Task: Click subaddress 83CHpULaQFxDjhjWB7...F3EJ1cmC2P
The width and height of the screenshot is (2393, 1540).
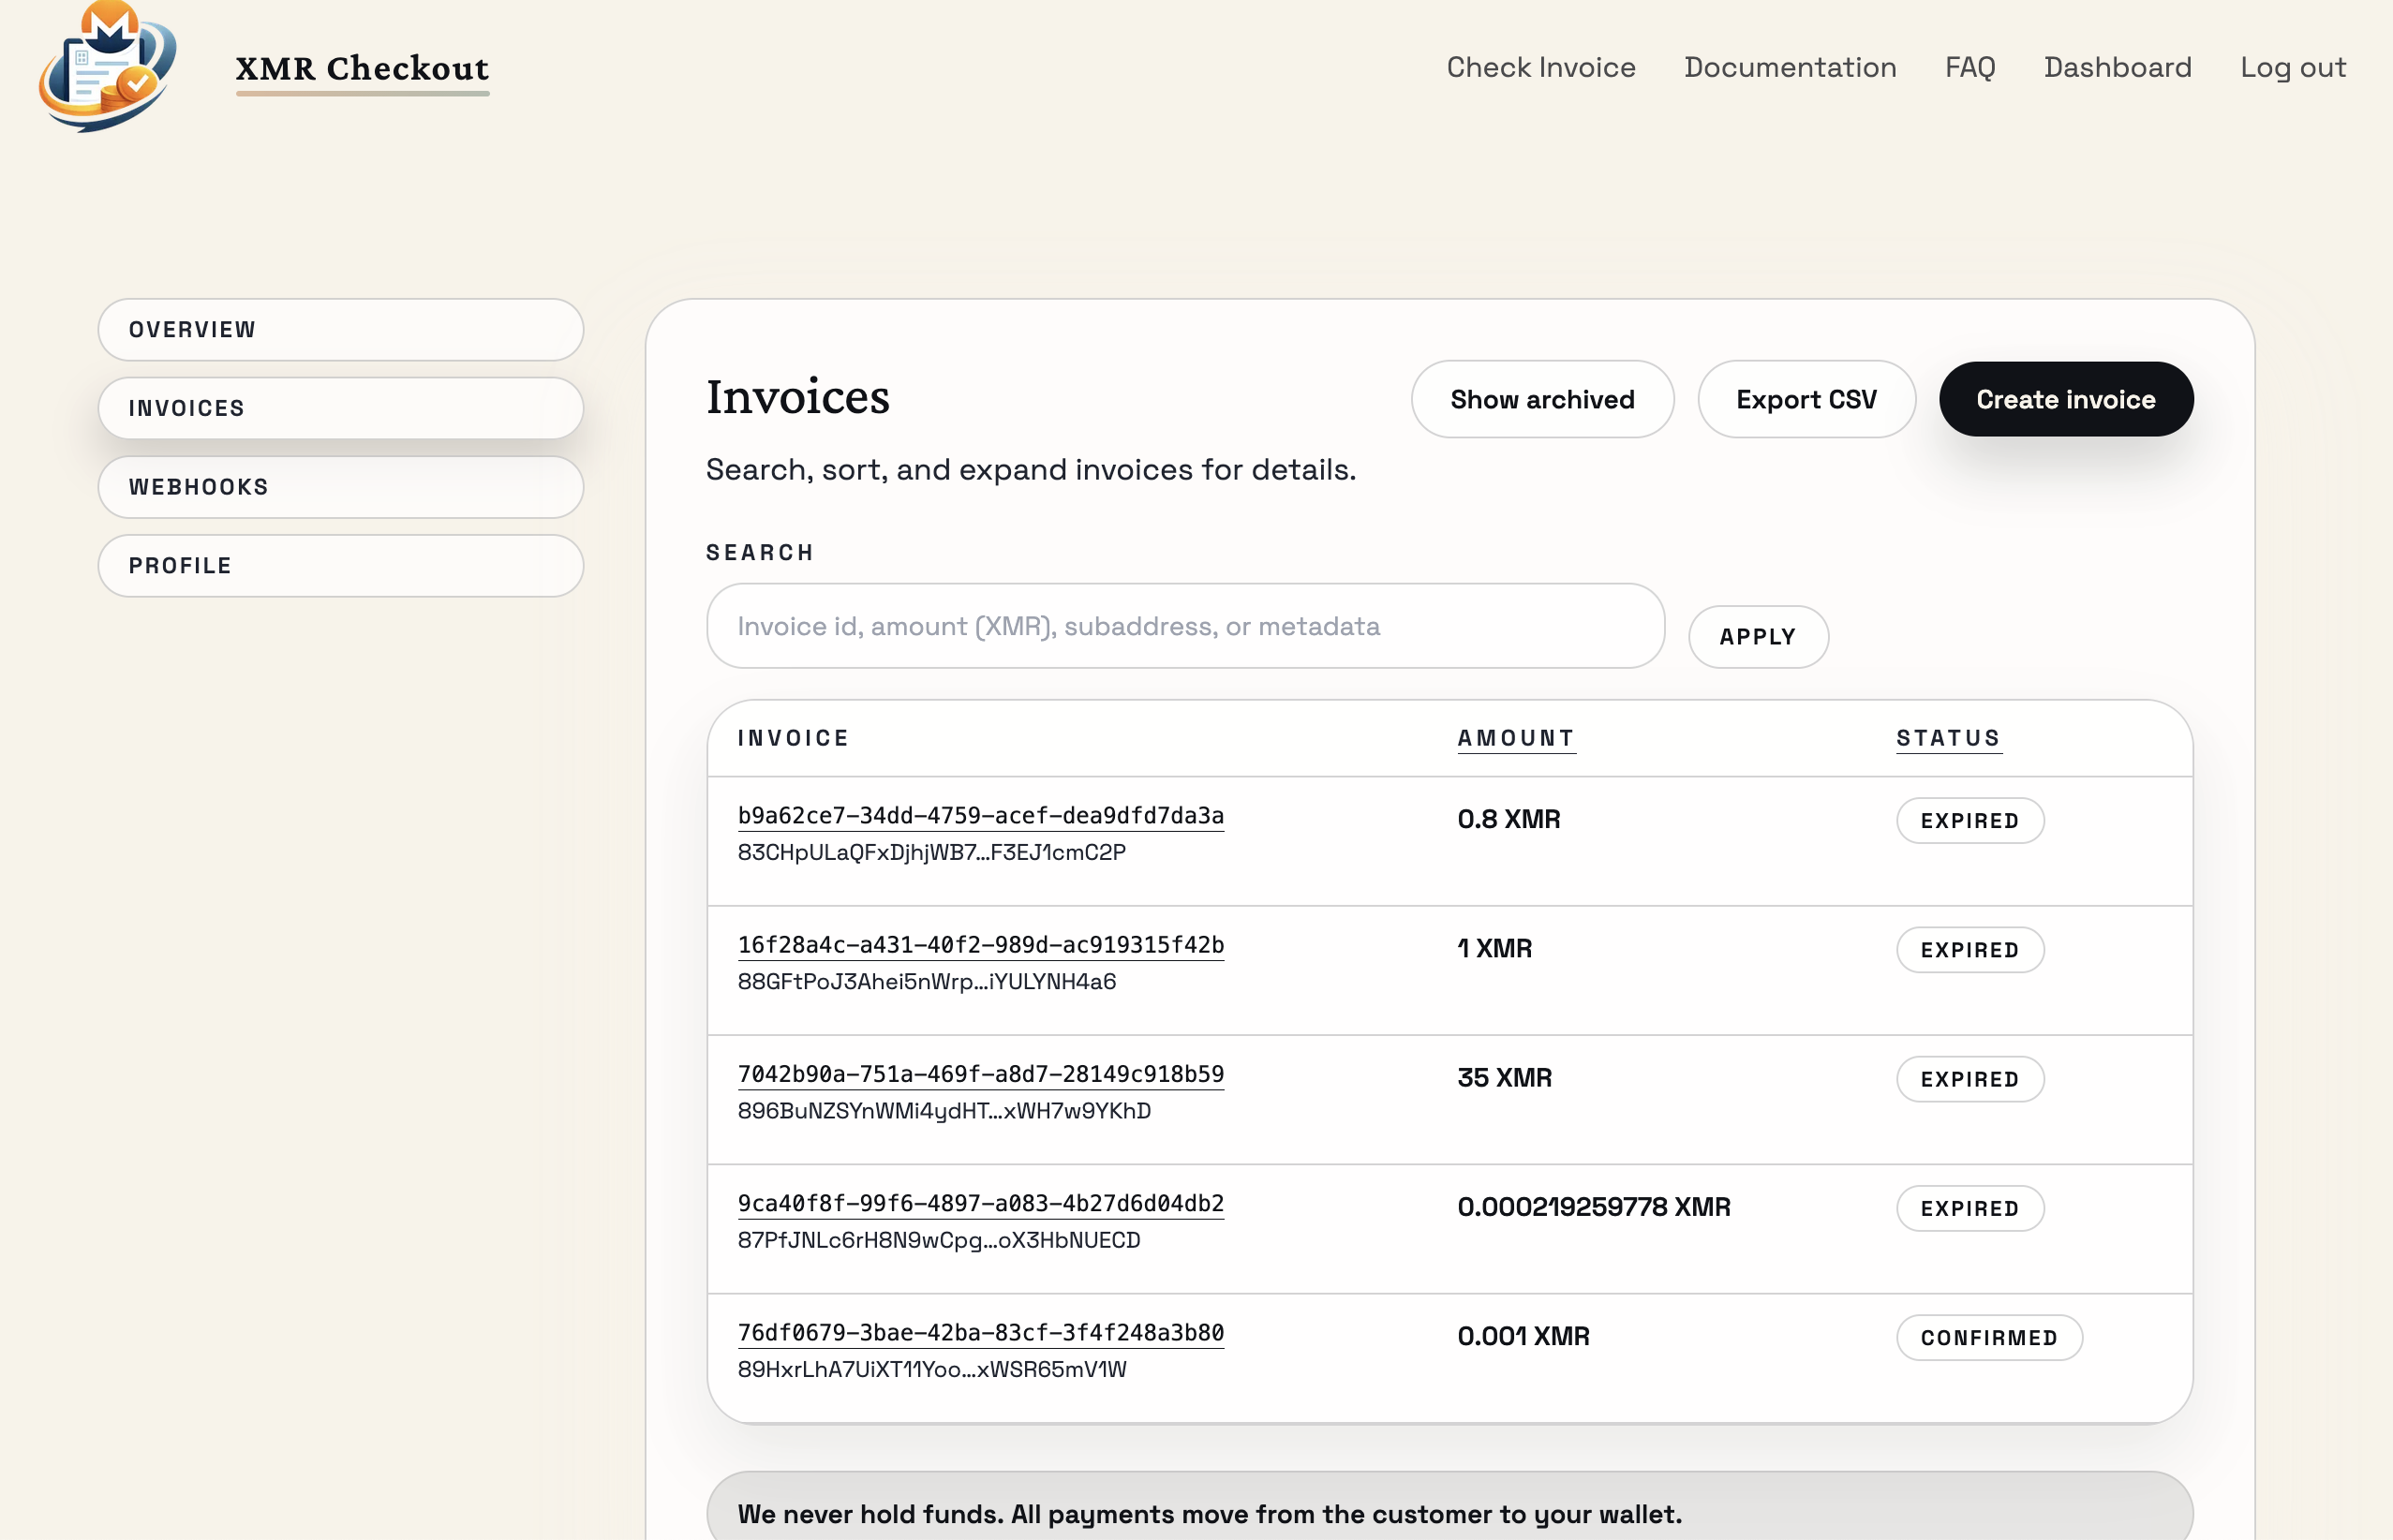Action: pyautogui.click(x=932, y=852)
